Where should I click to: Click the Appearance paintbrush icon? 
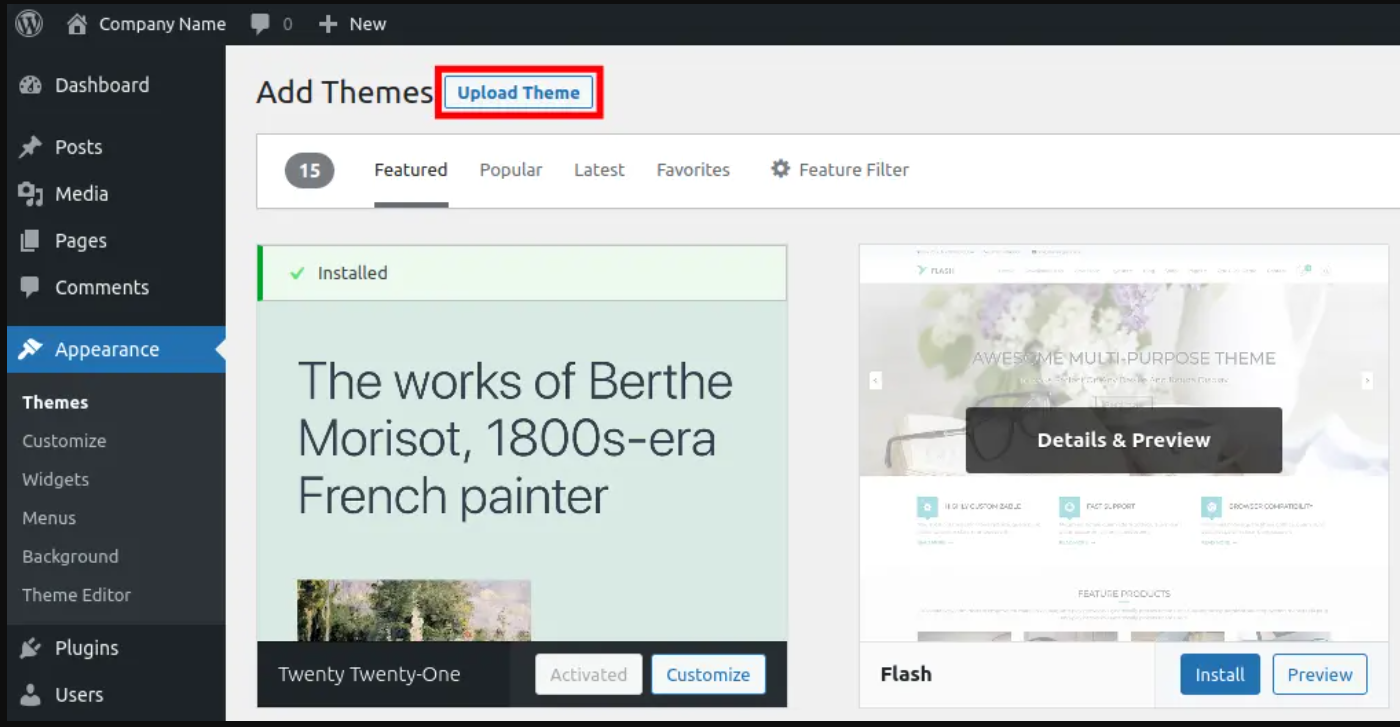pos(30,349)
